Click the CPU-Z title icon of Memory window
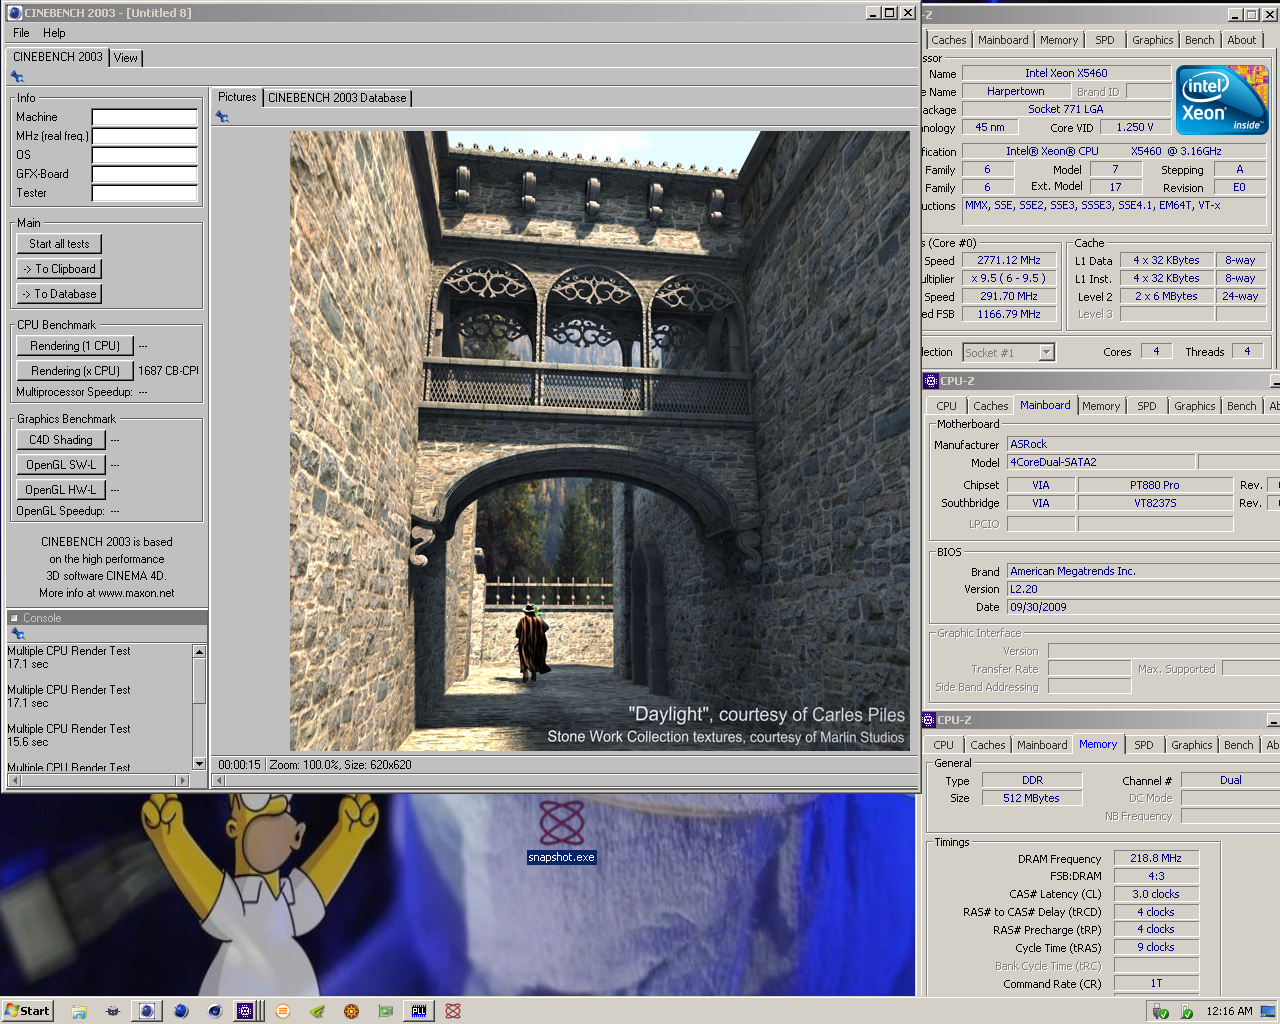This screenshot has width=1280, height=1024. pyautogui.click(x=929, y=720)
